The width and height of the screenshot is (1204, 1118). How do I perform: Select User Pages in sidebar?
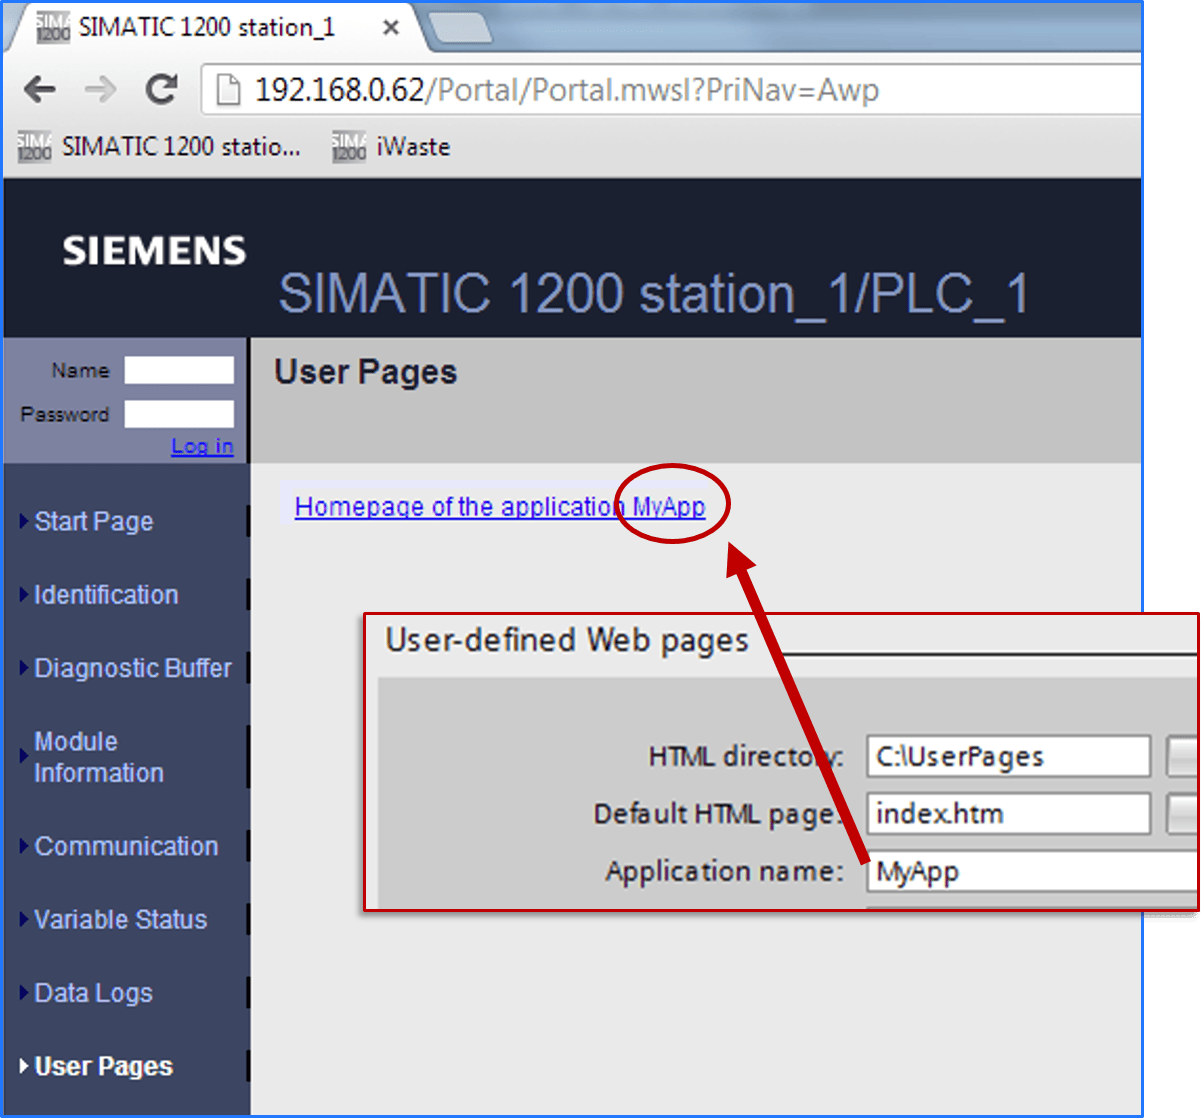pos(103,1067)
